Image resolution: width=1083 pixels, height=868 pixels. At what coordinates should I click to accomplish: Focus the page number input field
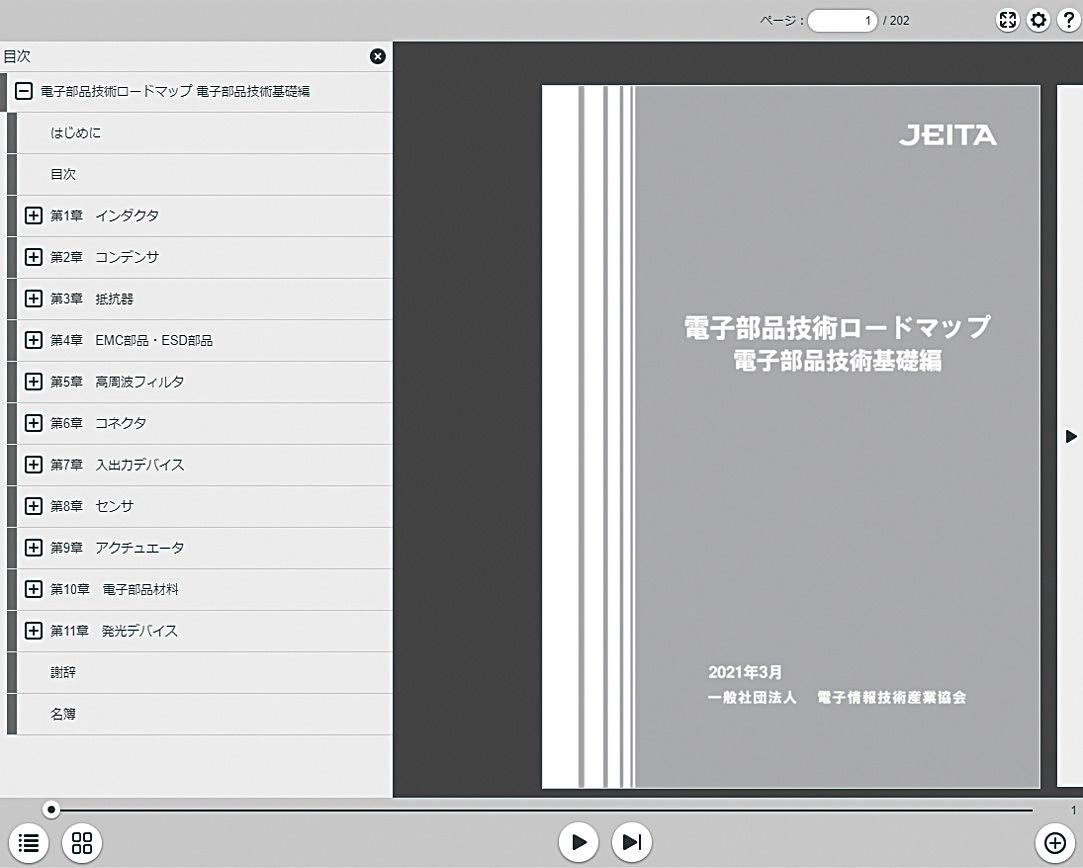(x=842, y=21)
